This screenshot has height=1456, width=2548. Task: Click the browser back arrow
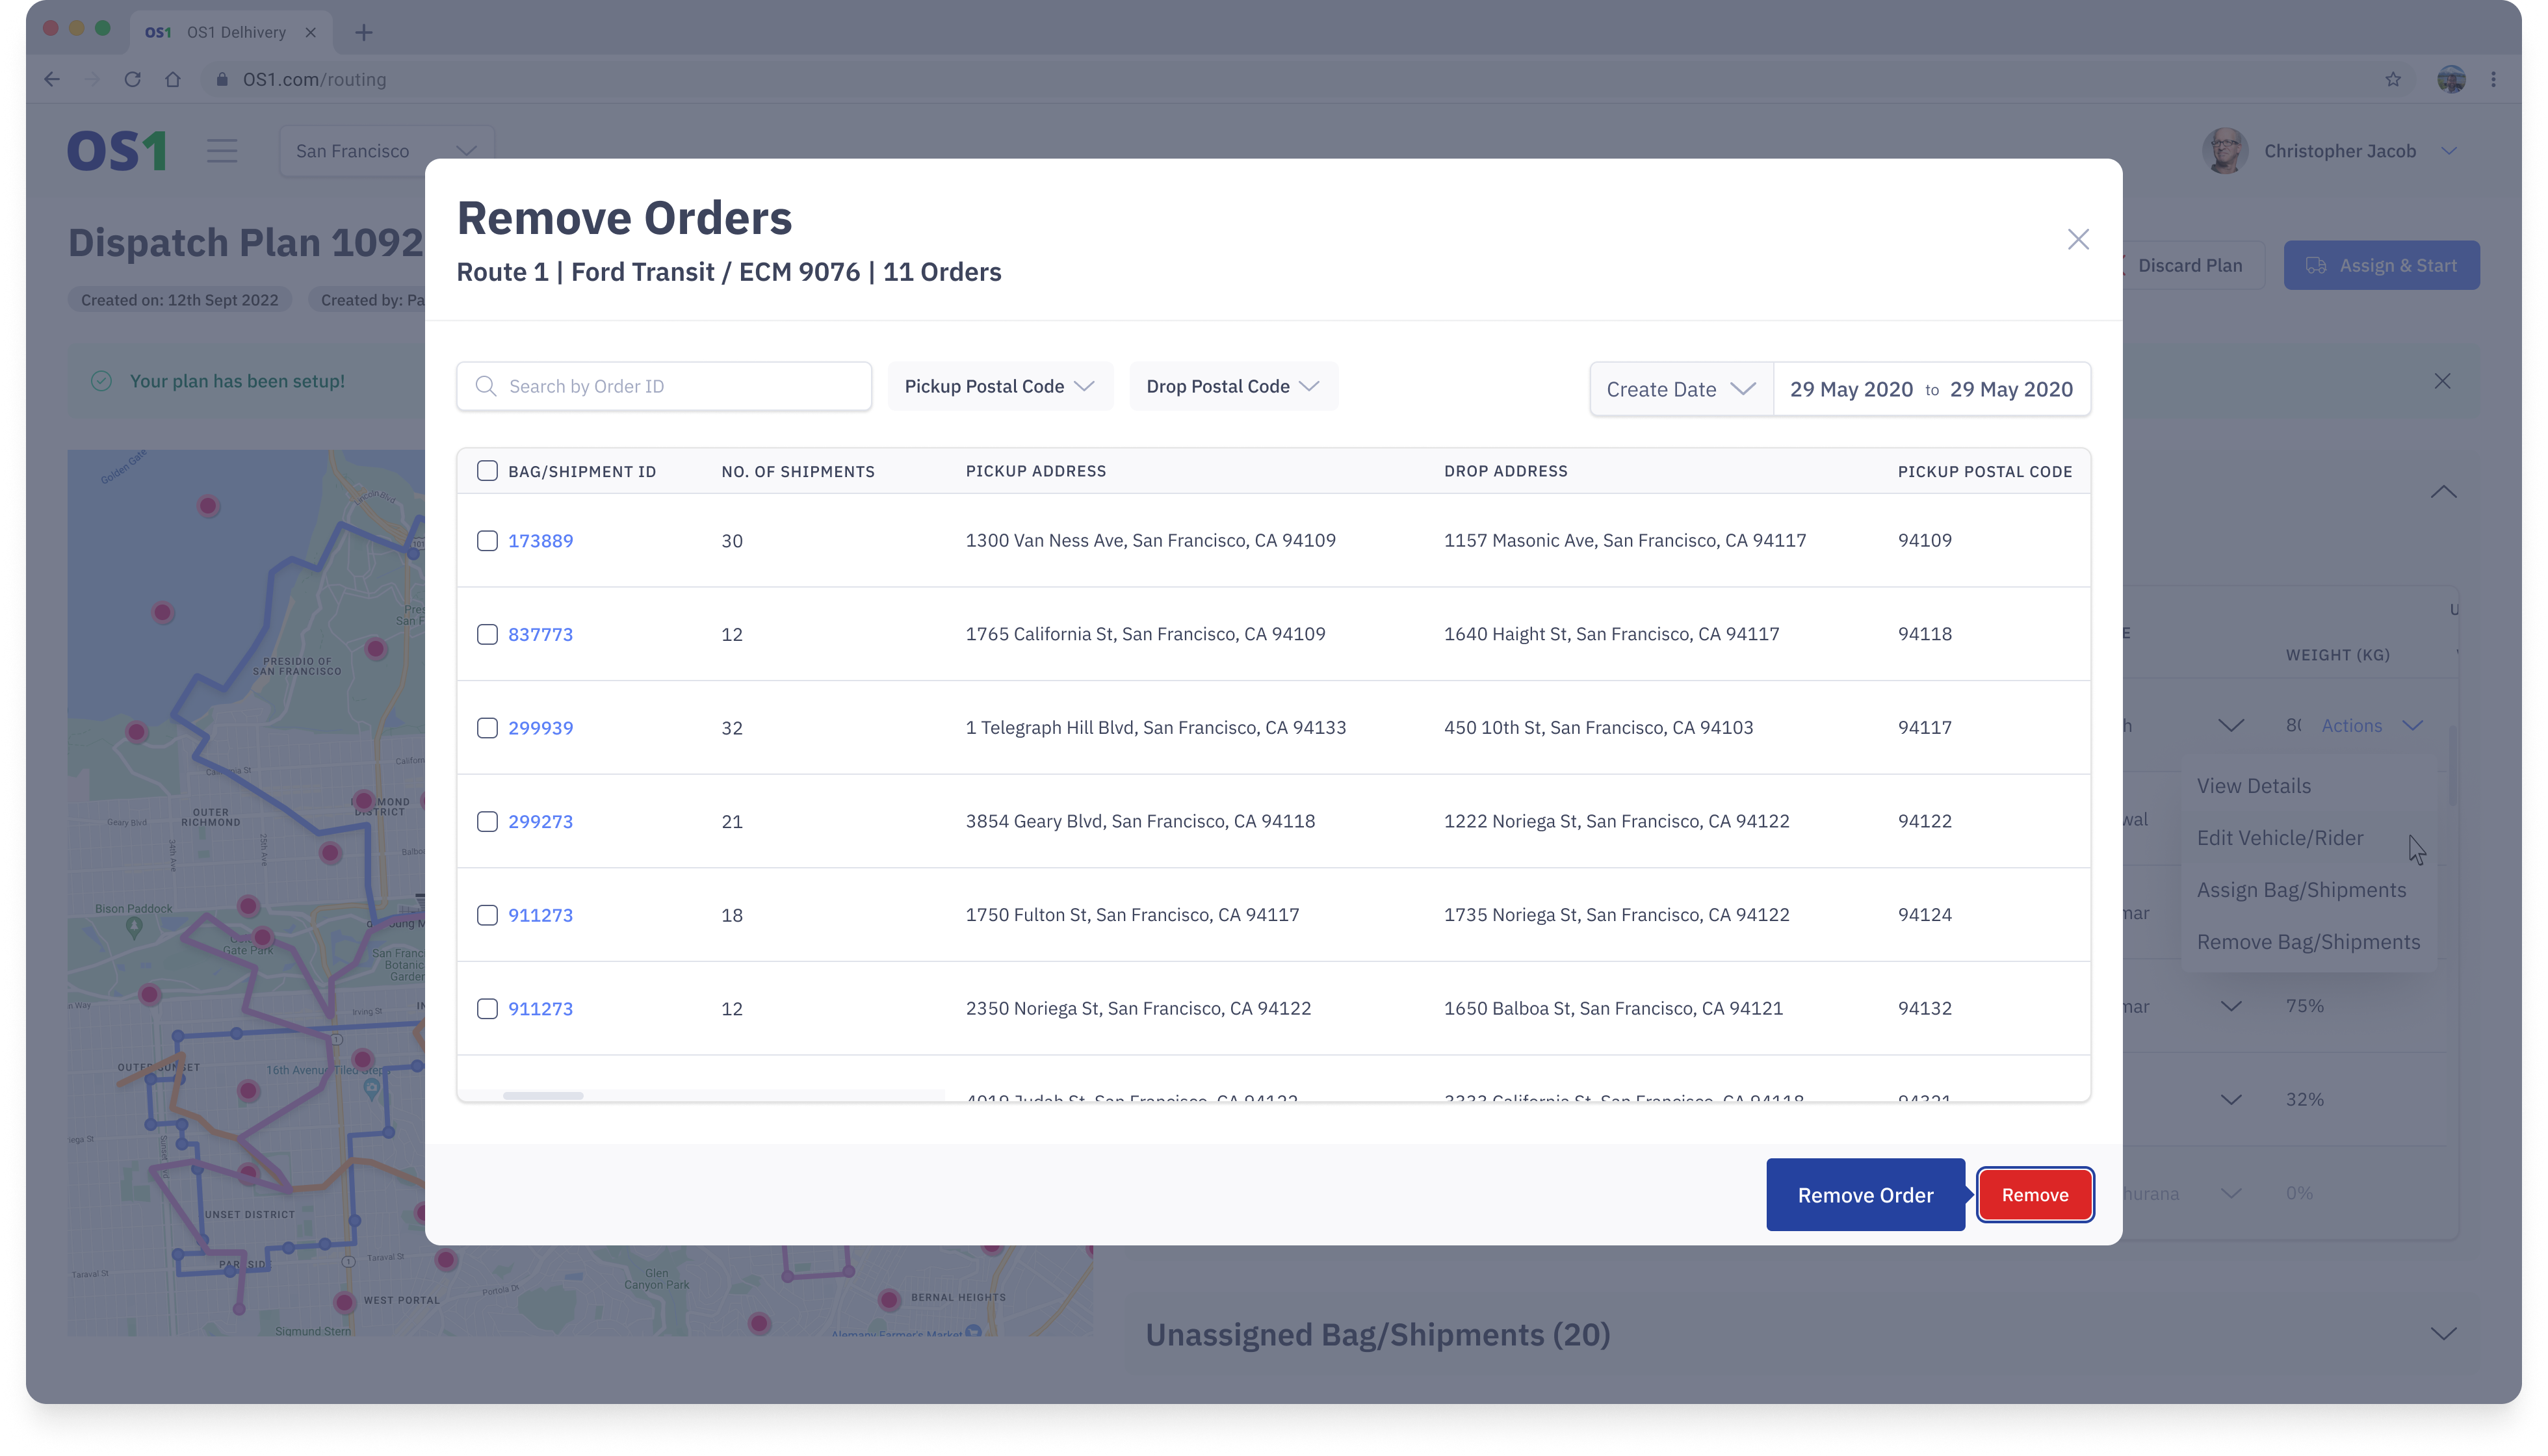(x=52, y=79)
